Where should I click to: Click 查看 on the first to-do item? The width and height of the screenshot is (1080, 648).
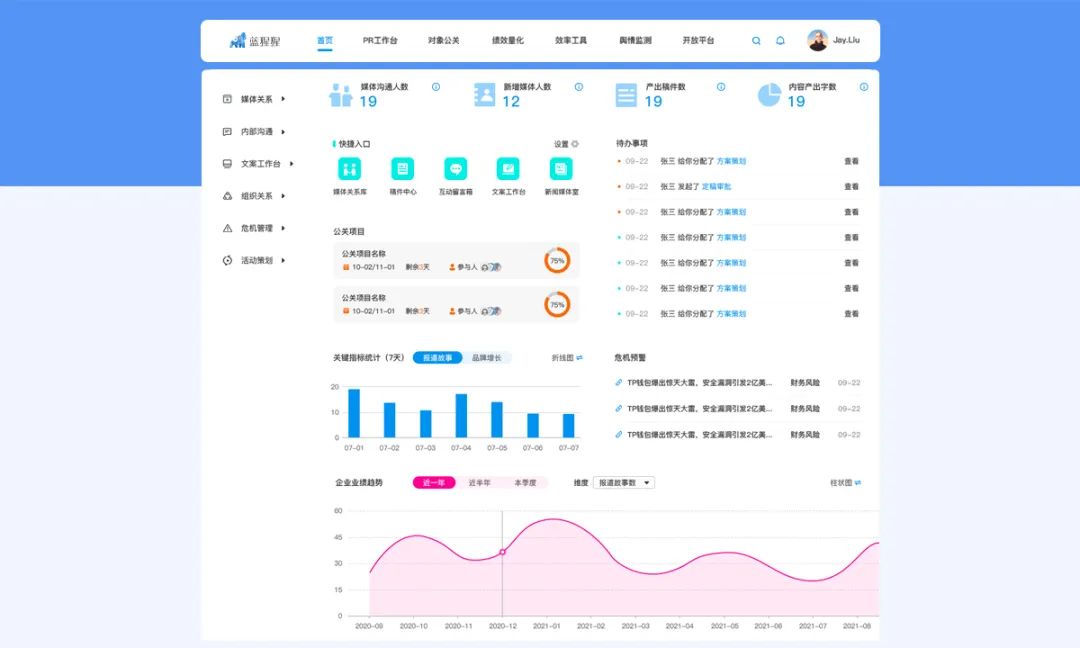(851, 161)
